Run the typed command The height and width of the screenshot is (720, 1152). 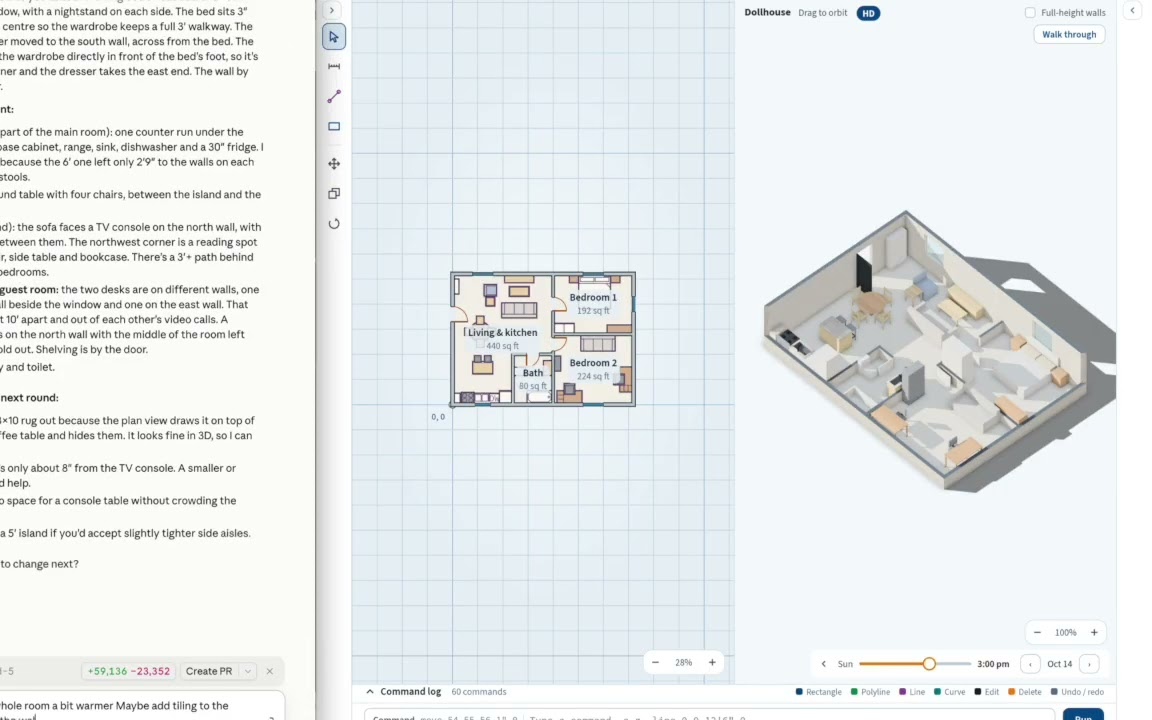[1083, 716]
